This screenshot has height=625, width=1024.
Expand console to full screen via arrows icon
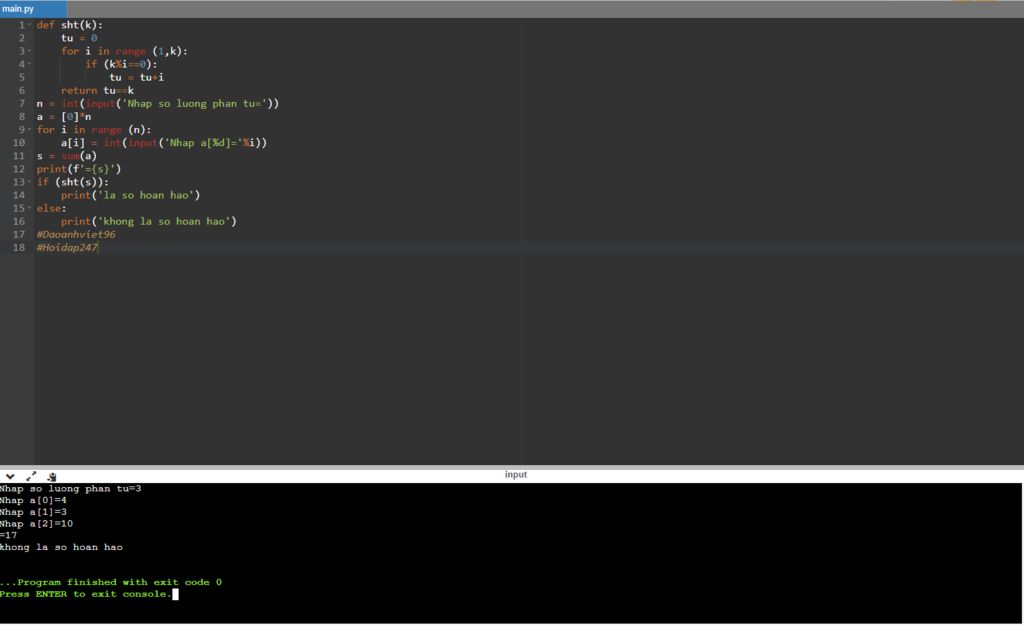pyautogui.click(x=31, y=477)
